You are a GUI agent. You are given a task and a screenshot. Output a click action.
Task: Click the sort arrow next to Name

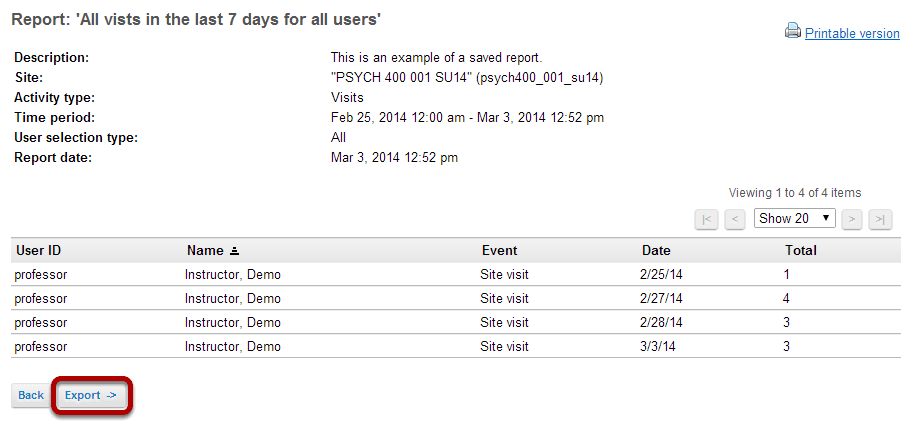click(x=234, y=251)
